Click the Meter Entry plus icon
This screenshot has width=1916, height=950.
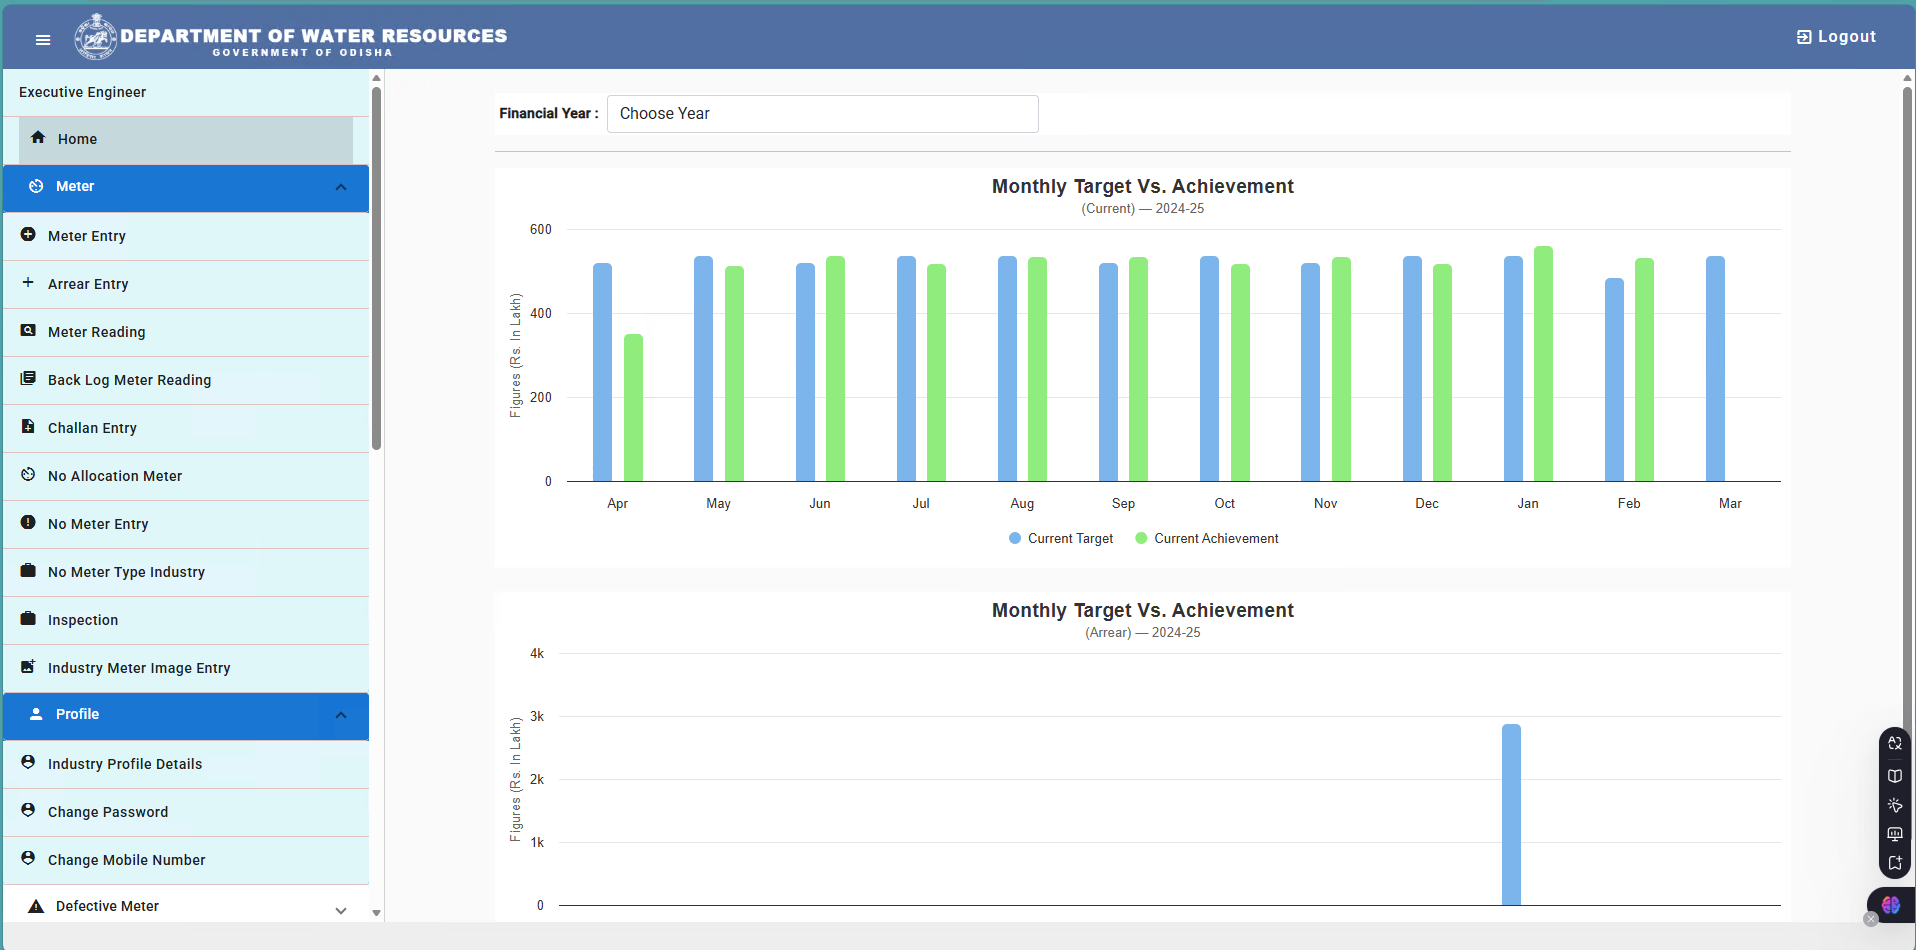tap(28, 235)
